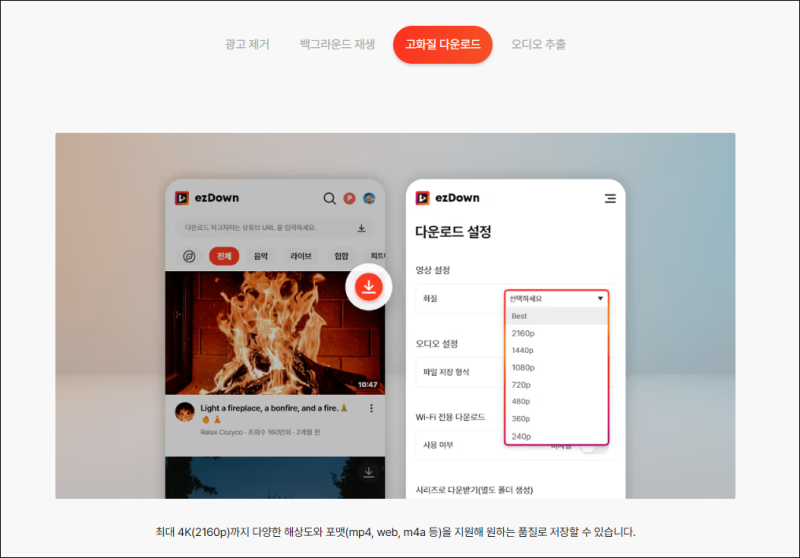Open the 백그라운드 재생 tab
Viewport: 800px width, 558px height.
coord(337,44)
